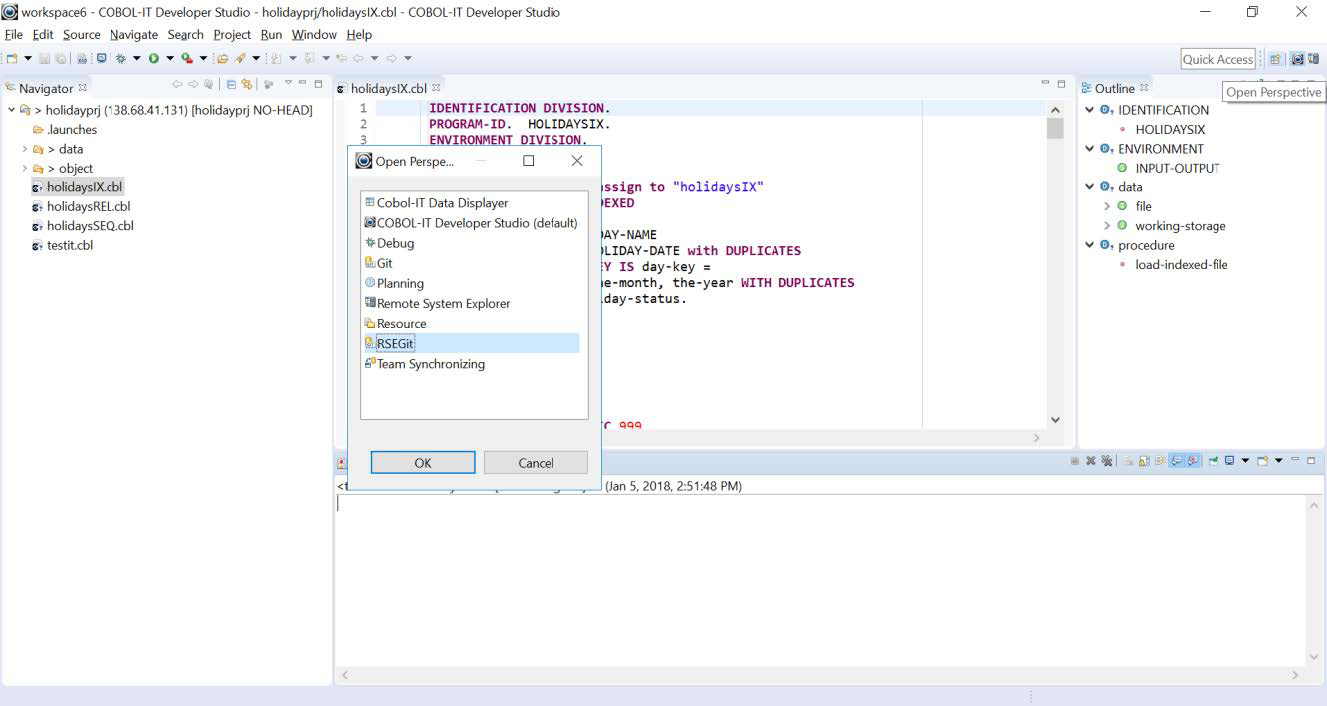Toggle Link with Editor in Navigator
The height and width of the screenshot is (706, 1327).
pos(246,86)
